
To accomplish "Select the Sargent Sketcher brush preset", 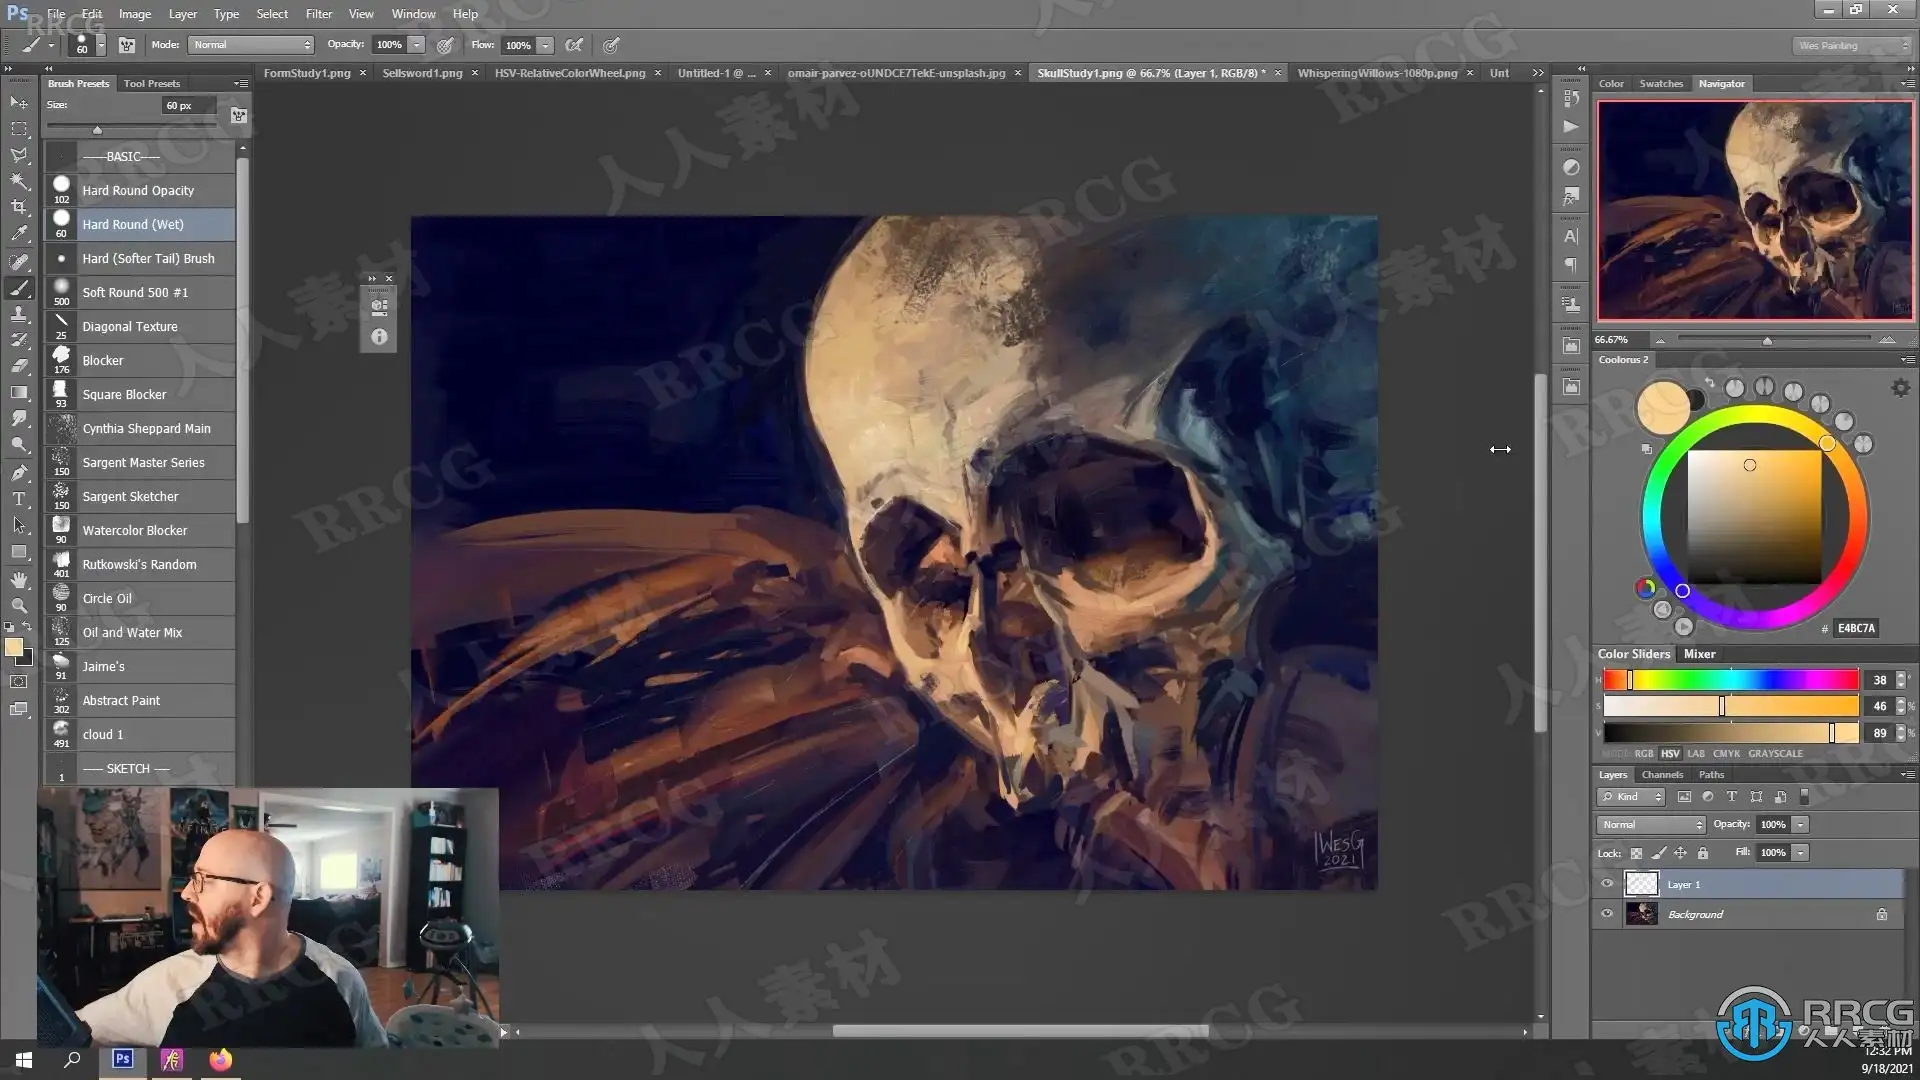I will point(130,497).
